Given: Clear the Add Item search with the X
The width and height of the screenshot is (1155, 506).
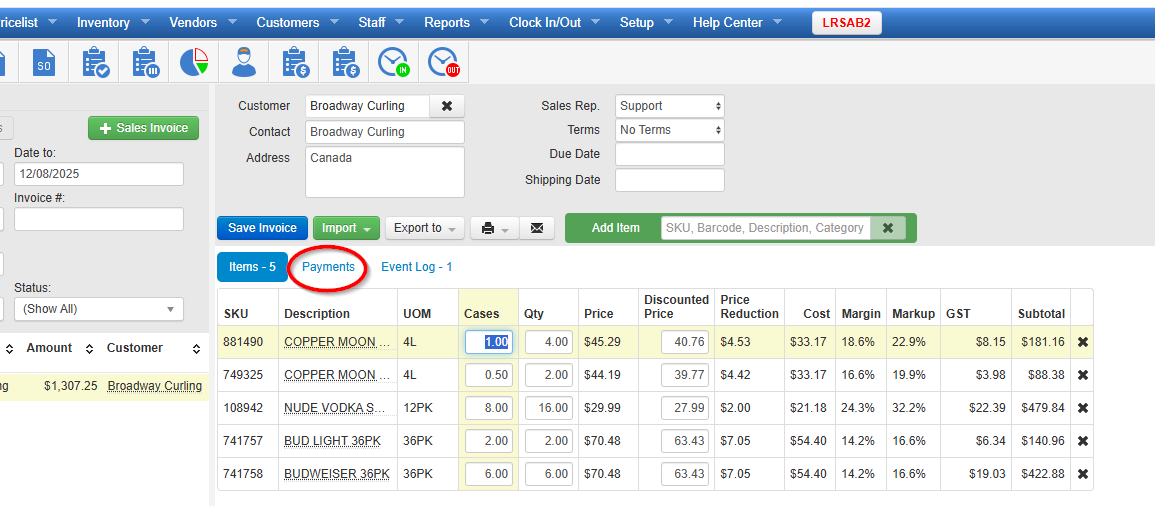Looking at the screenshot, I should [888, 228].
